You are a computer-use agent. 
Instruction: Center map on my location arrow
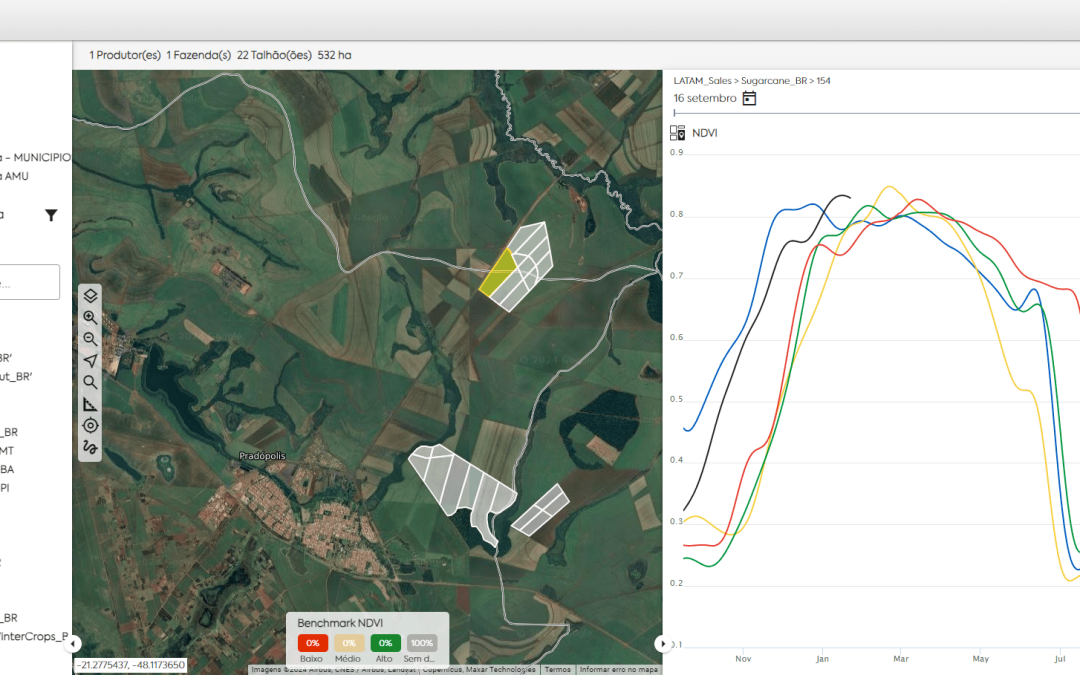(90, 361)
